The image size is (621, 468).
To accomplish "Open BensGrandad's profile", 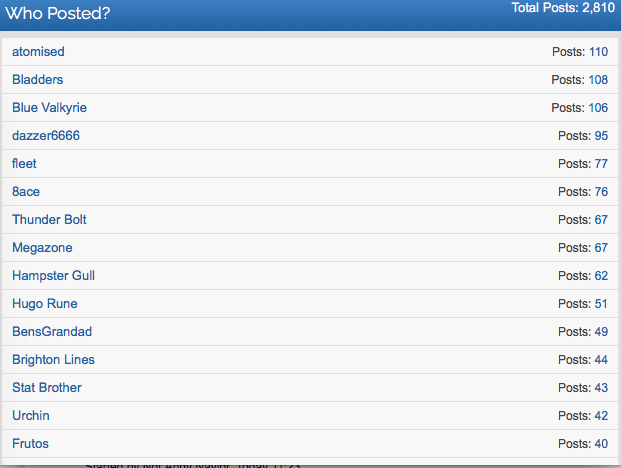I will tap(52, 331).
